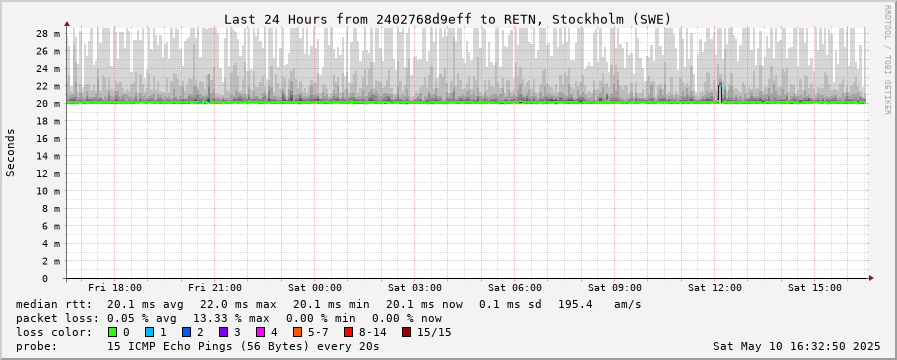
Task: Click the purple loss color 3 swatch
Action: click(x=223, y=332)
